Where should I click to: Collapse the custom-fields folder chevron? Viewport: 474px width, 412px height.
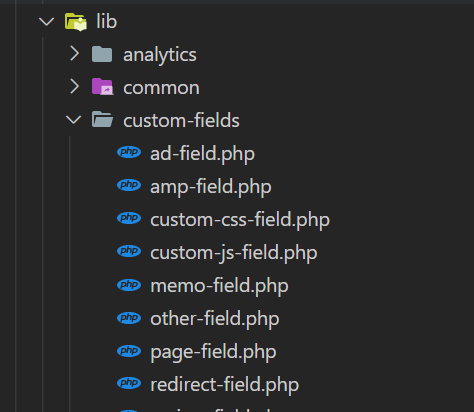click(x=74, y=120)
